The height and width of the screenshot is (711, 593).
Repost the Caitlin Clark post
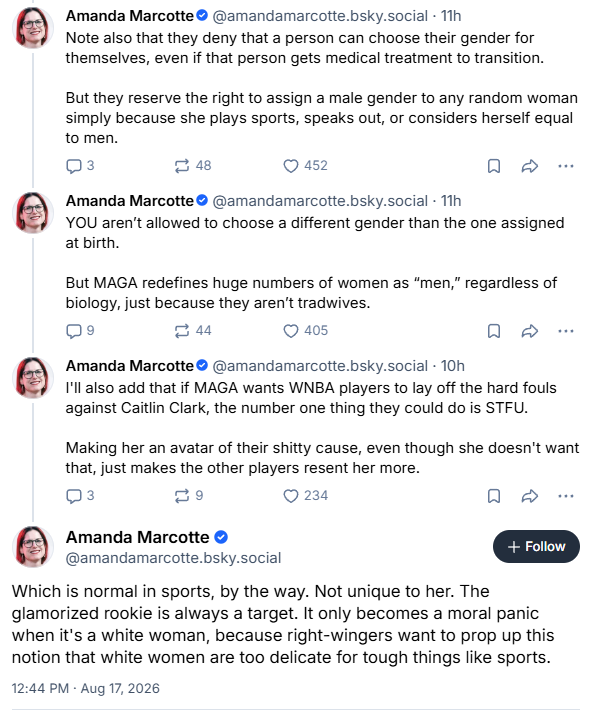189,496
